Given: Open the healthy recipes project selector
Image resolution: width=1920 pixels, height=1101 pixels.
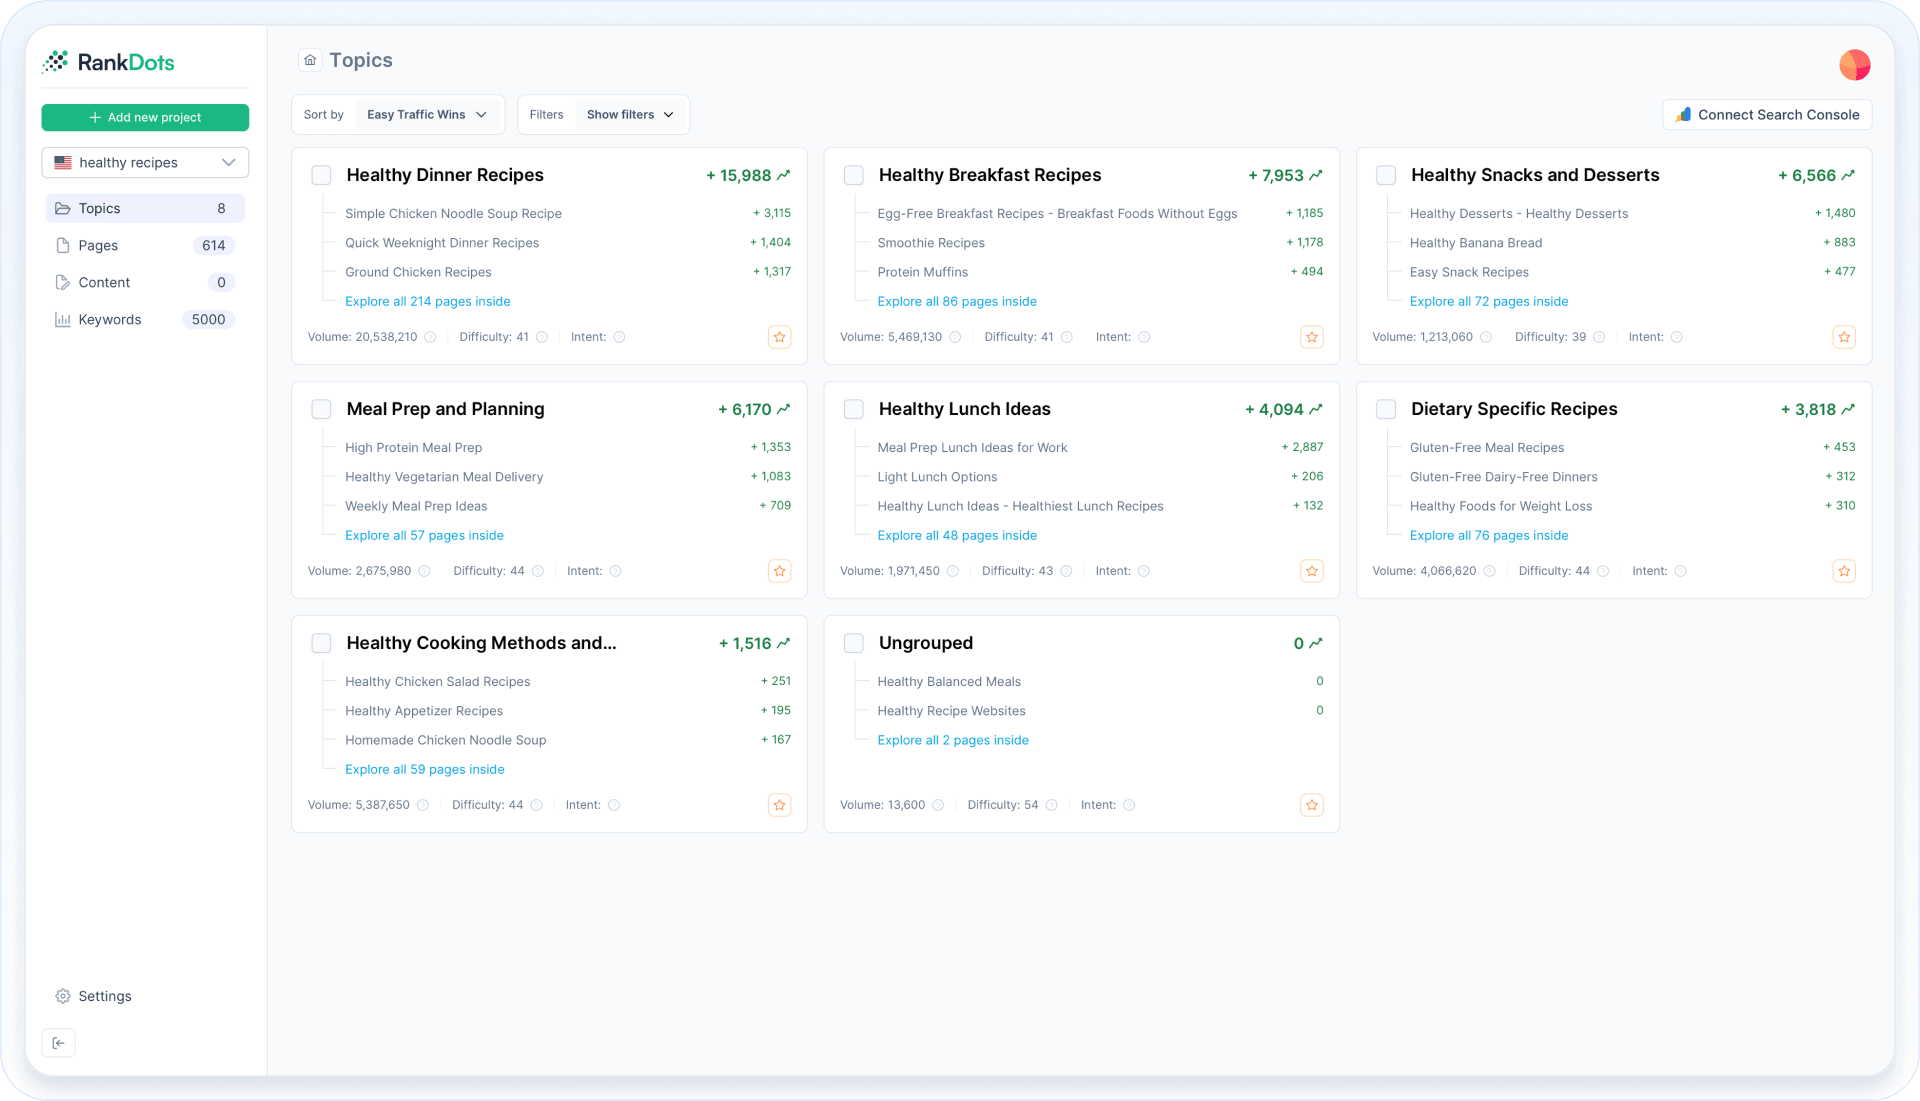Looking at the screenshot, I should 145,162.
